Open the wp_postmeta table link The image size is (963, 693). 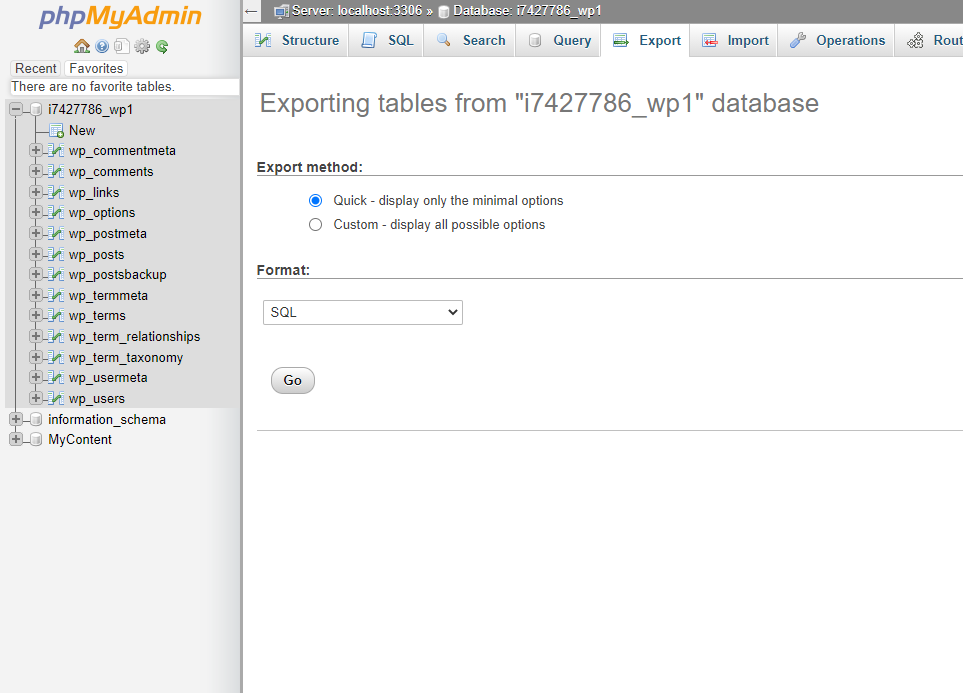click(107, 233)
